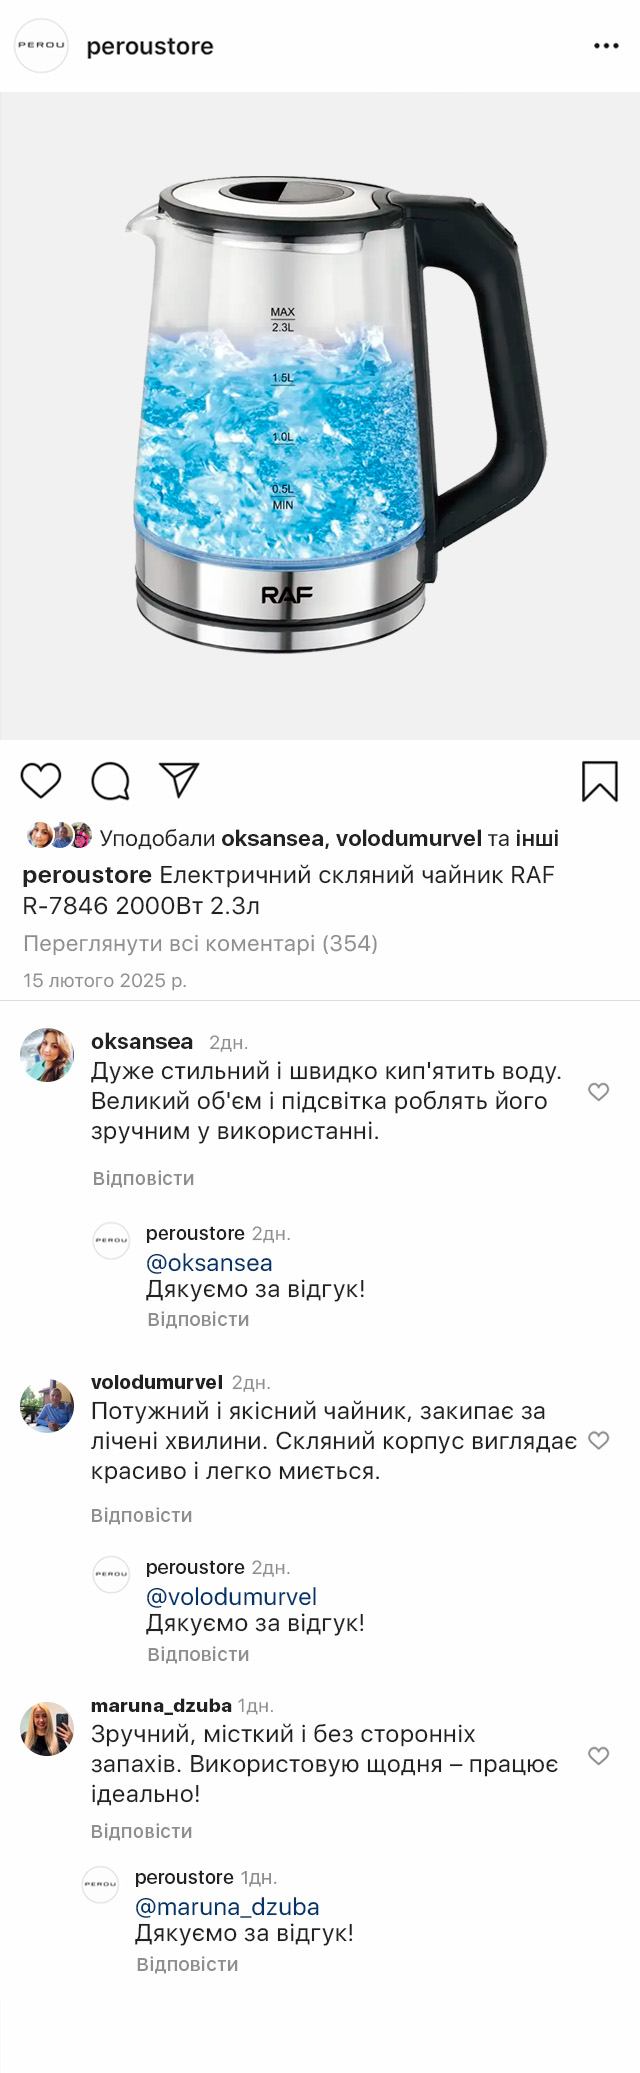The width and height of the screenshot is (640, 2073).
Task: Open maruna_dzuba's profile avatar
Action: coord(47,1729)
